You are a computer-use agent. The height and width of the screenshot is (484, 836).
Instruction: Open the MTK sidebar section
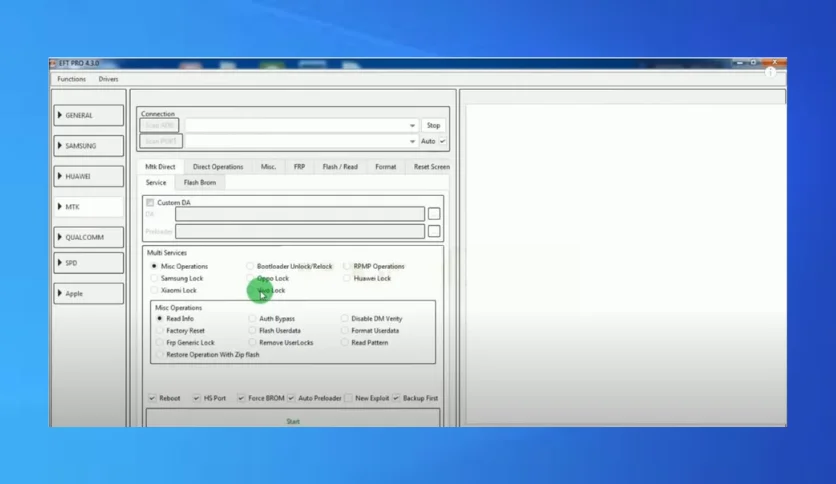89,206
